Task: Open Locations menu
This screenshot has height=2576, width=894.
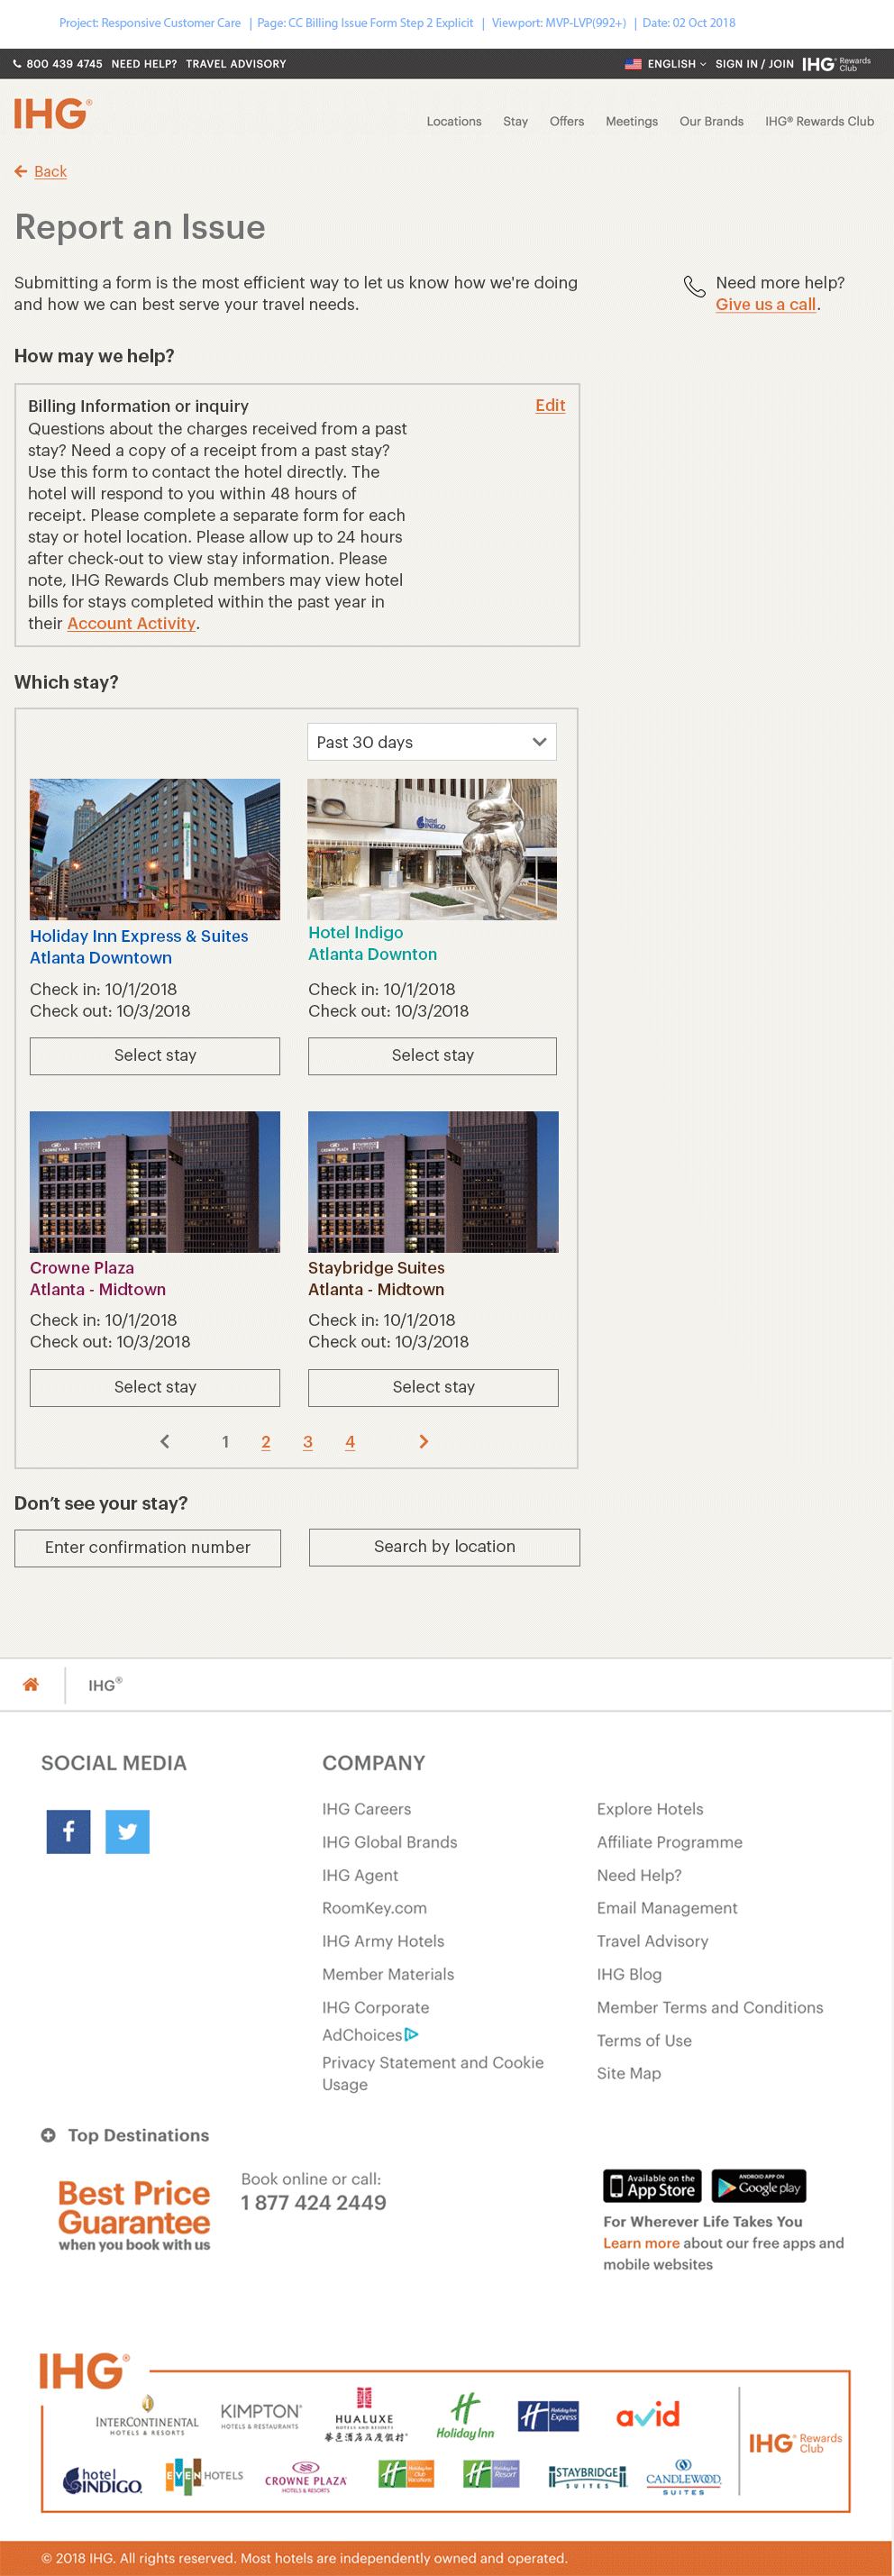Action: click(454, 121)
